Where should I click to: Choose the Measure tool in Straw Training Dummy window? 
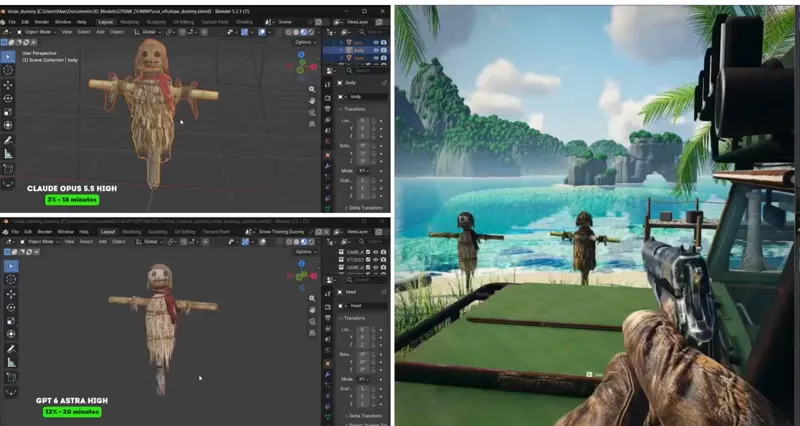coord(11,363)
